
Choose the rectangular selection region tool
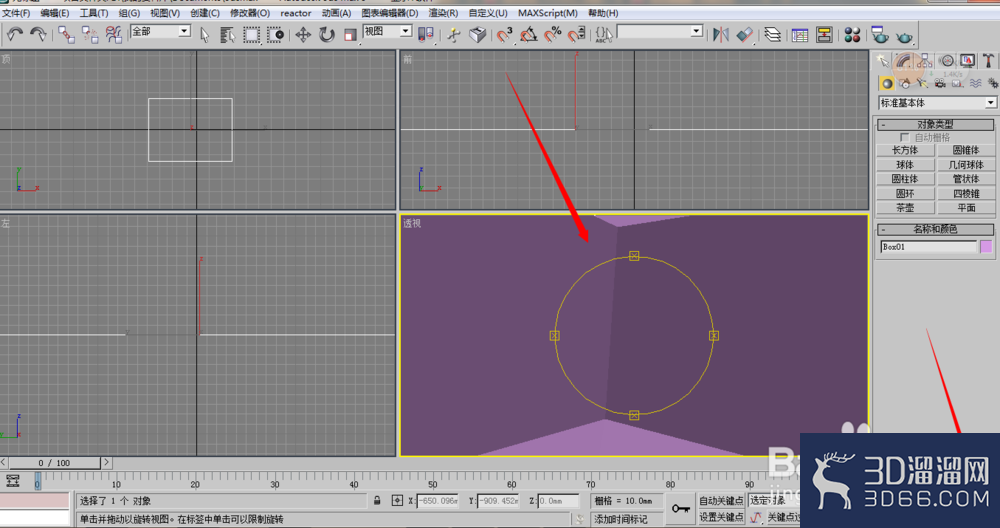tap(251, 34)
